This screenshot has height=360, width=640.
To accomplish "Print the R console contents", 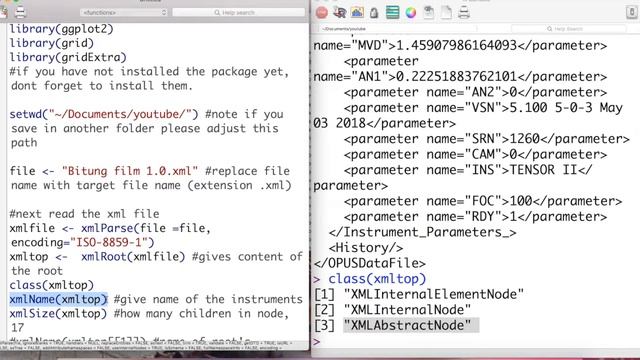I will pos(464,13).
